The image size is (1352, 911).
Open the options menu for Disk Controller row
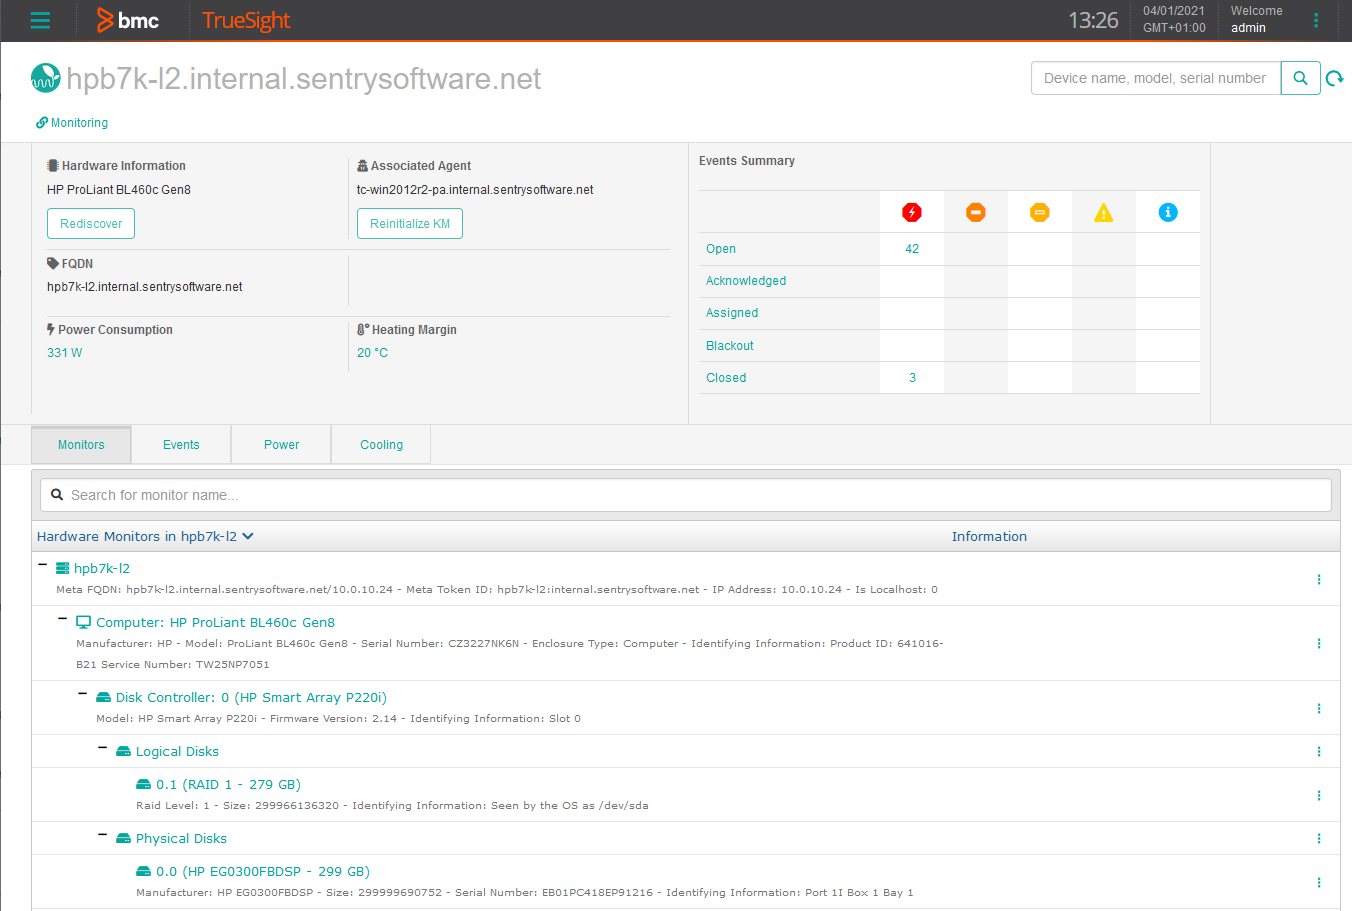[1318, 707]
